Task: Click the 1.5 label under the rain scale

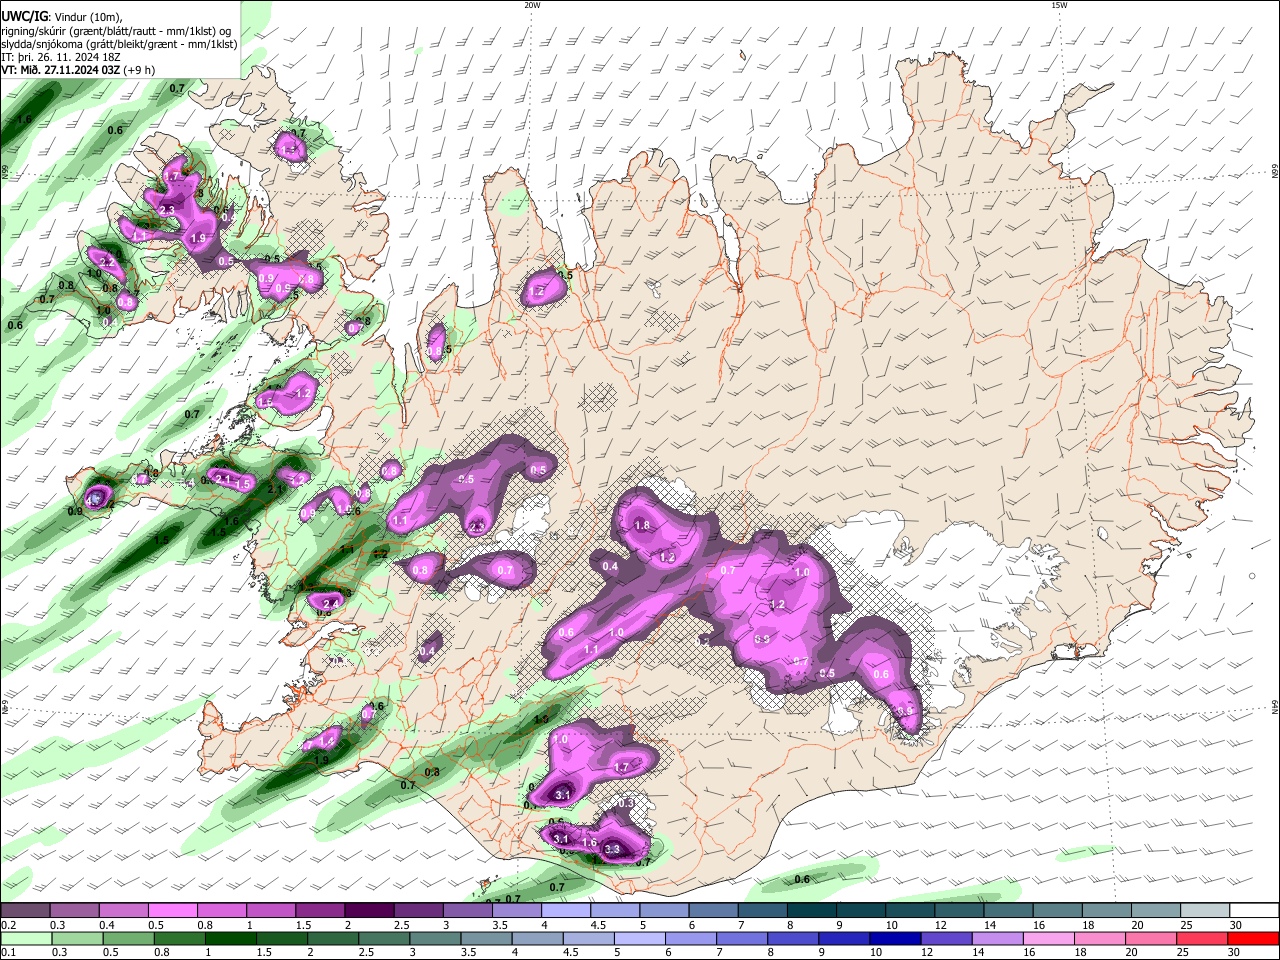Action: [264, 952]
